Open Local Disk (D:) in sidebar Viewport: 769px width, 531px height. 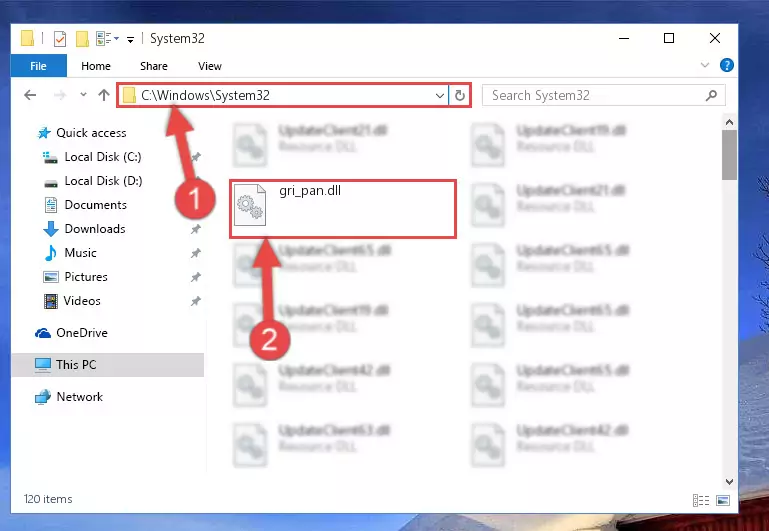(103, 181)
